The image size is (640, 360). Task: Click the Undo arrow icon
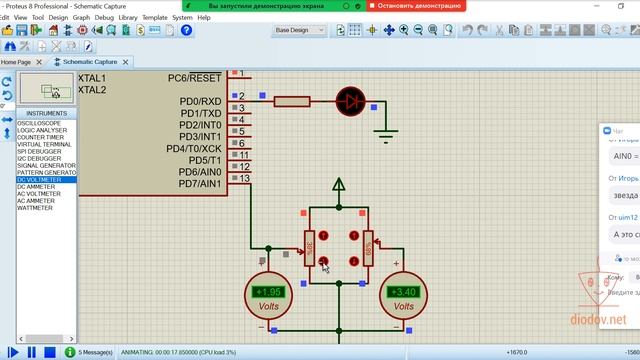pyautogui.click(x=468, y=30)
